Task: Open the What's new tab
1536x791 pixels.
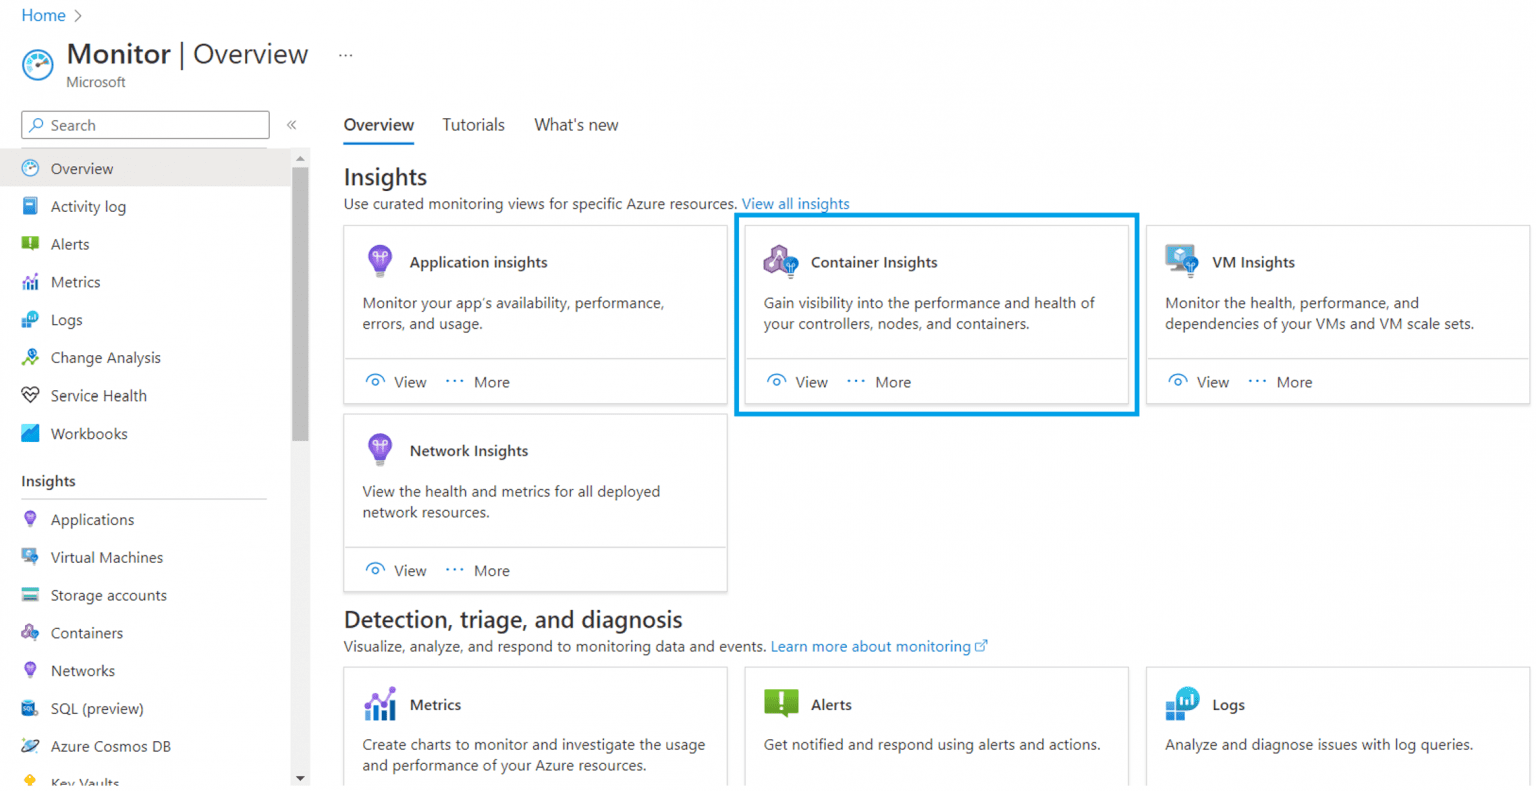Action: 575,124
